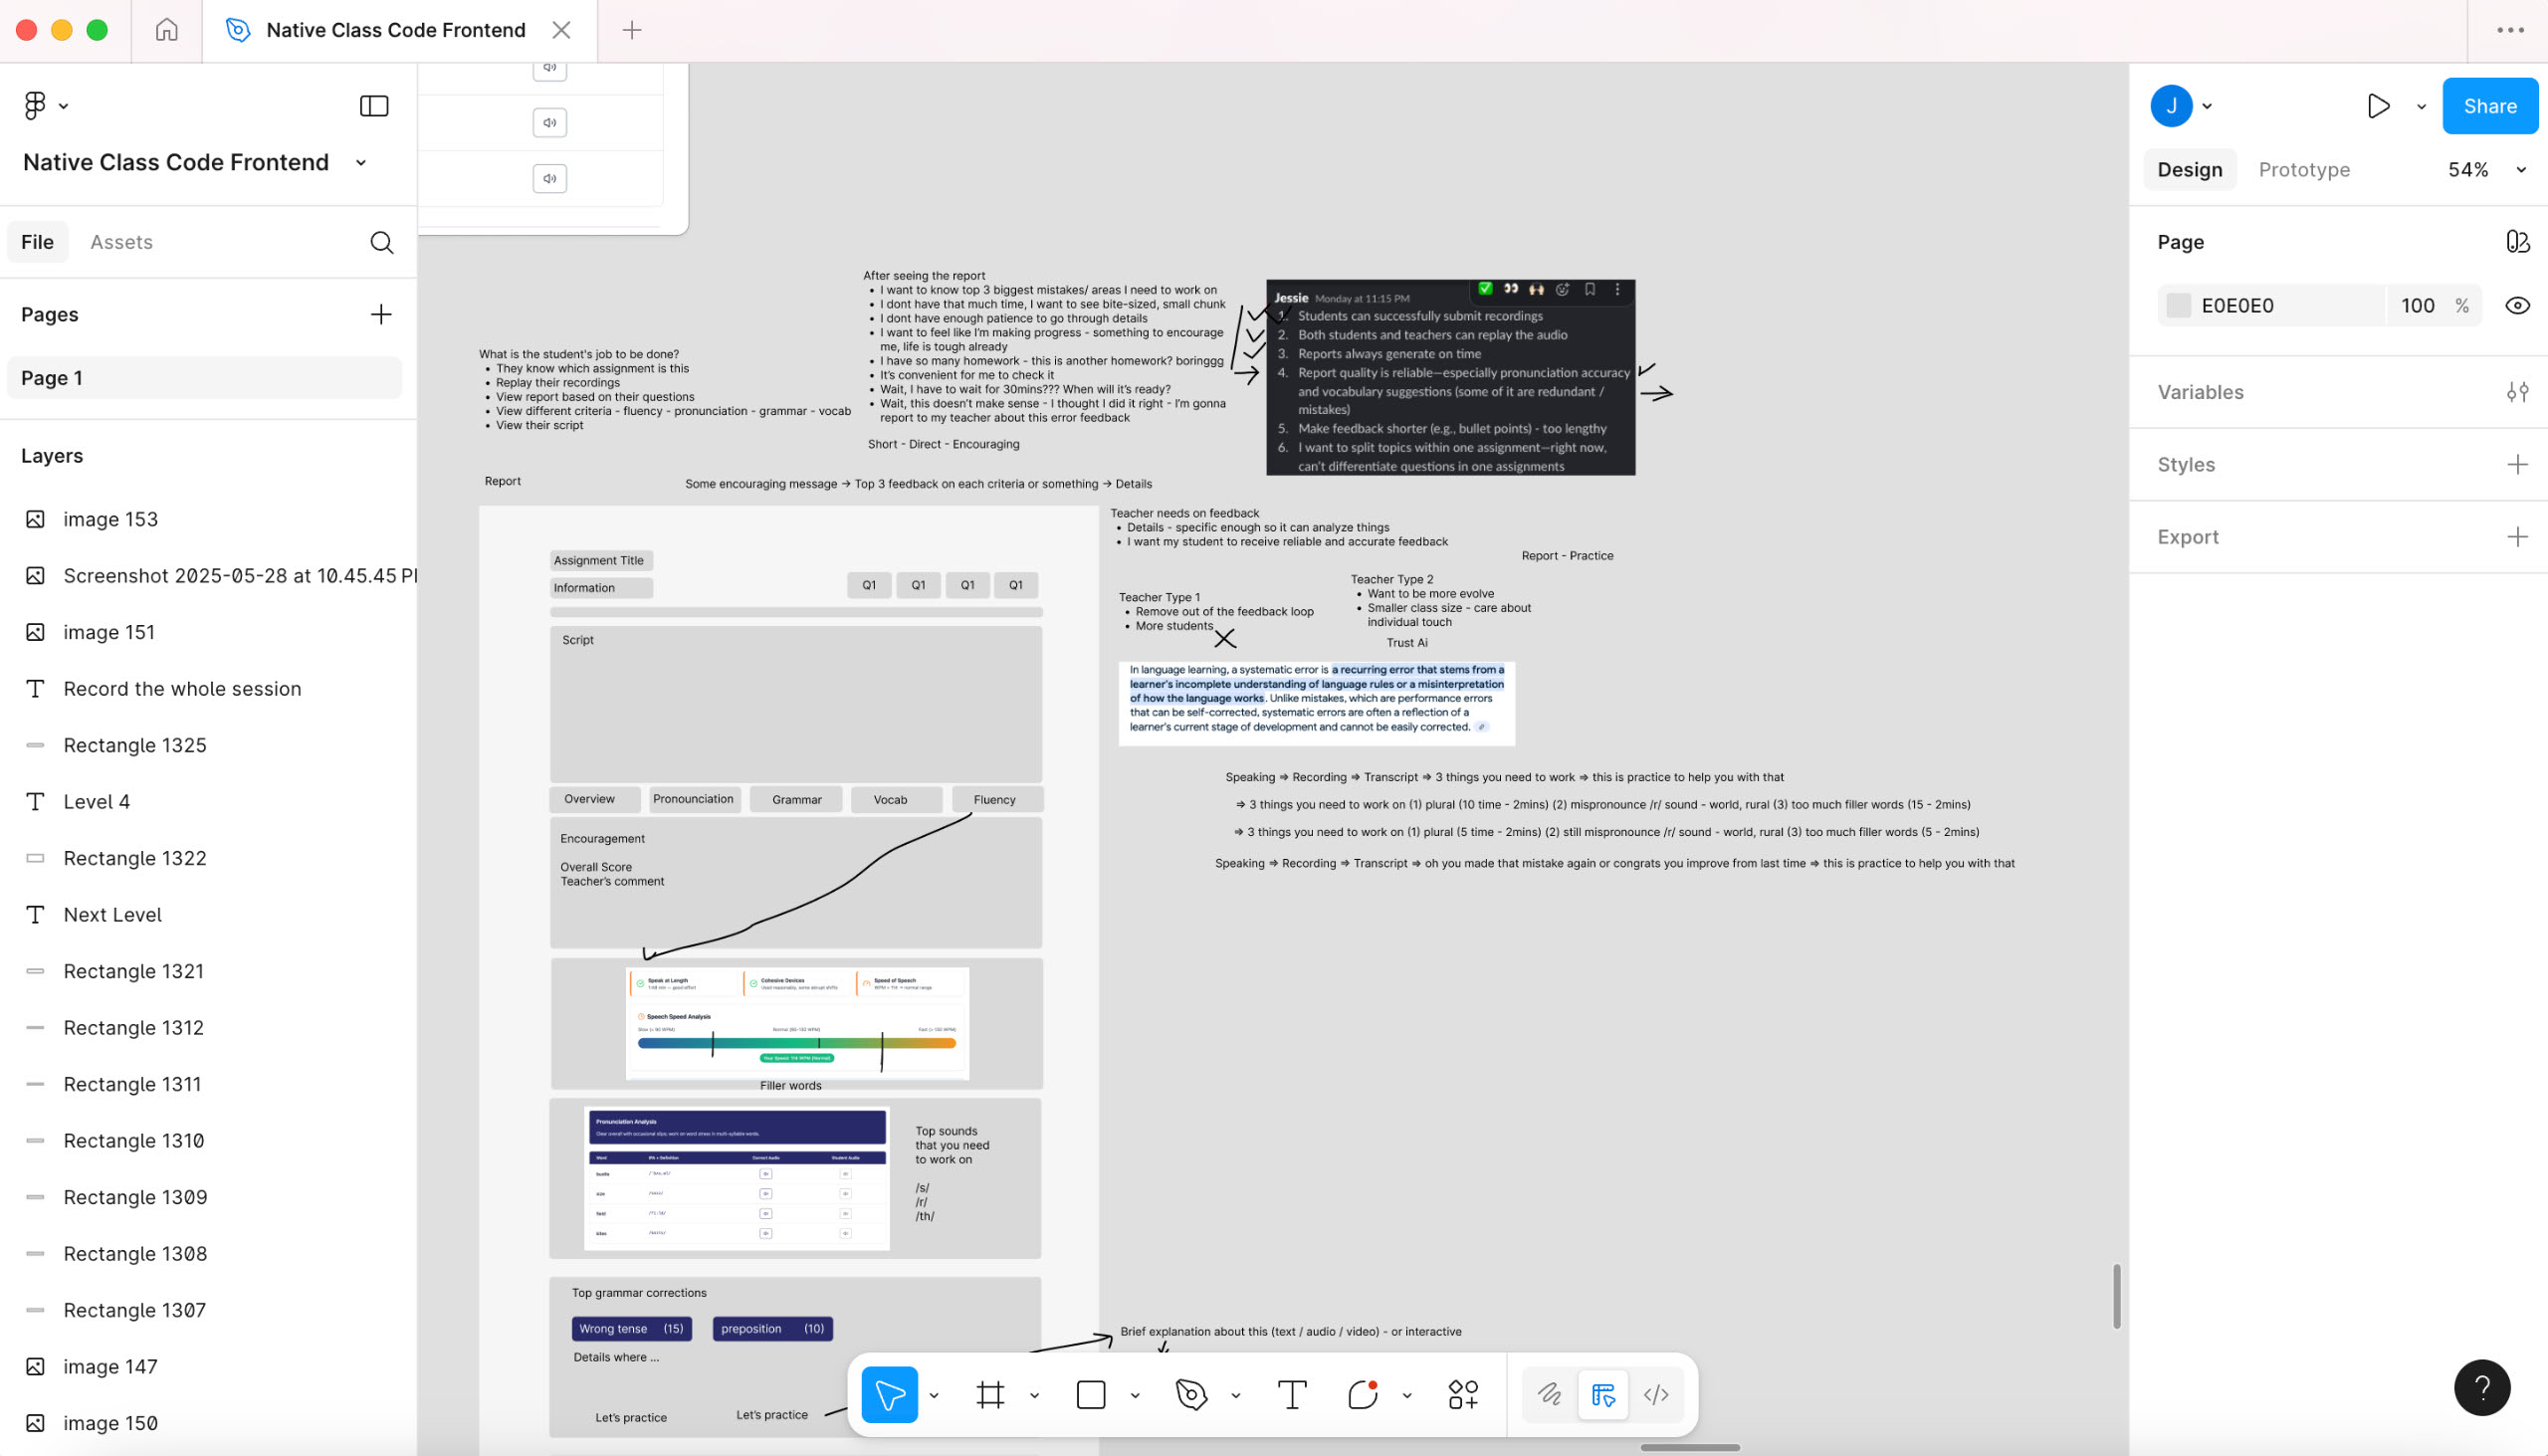Select the Move tool in the bottom toolbar

tap(889, 1394)
